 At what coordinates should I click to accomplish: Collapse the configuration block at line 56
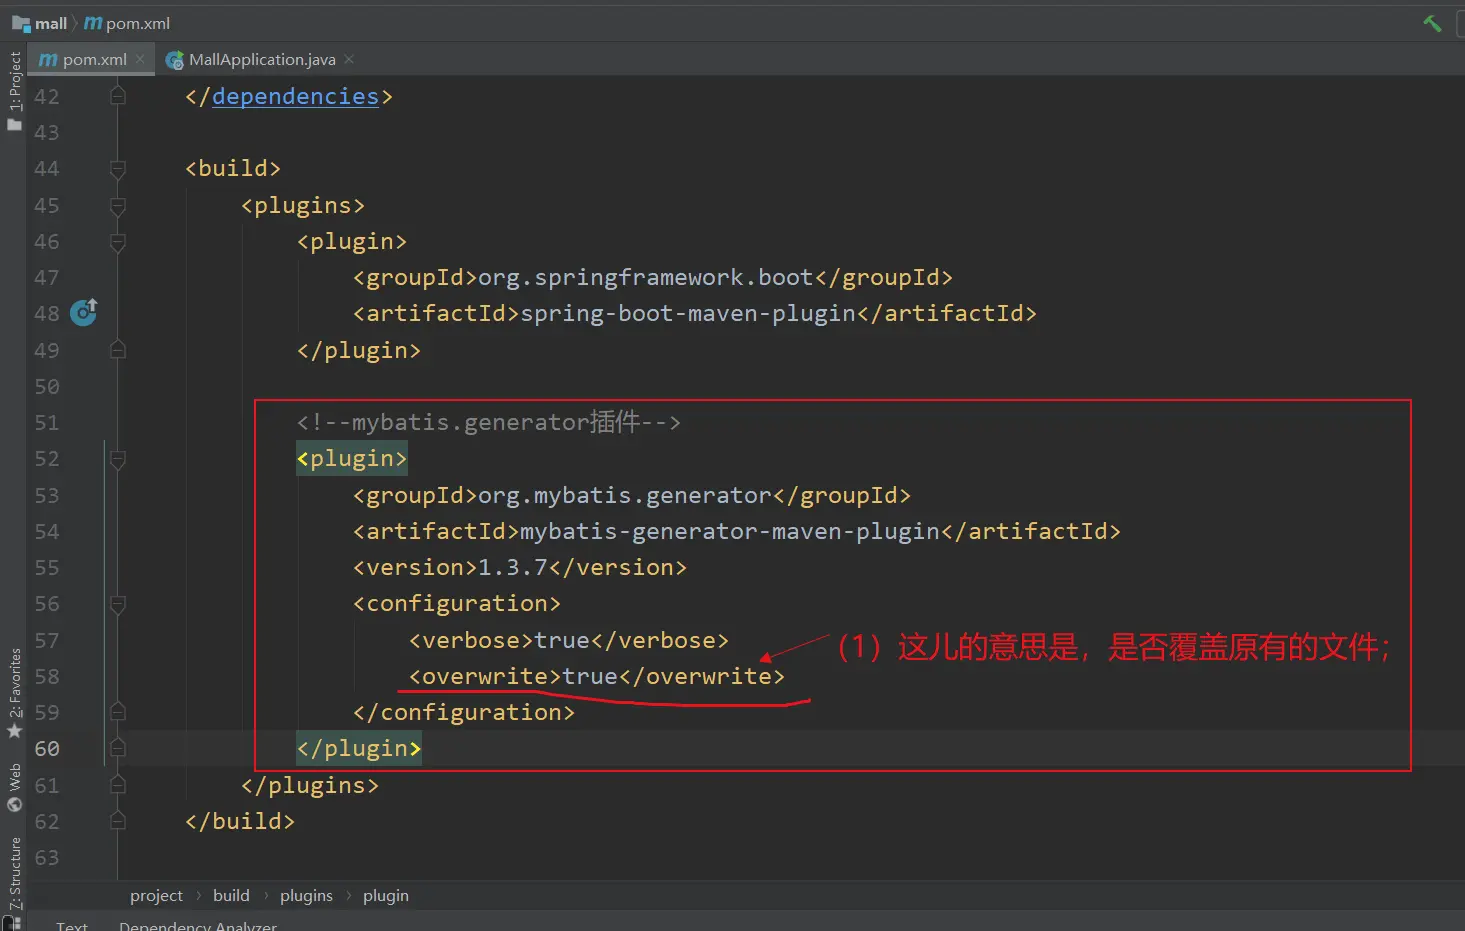[118, 604]
